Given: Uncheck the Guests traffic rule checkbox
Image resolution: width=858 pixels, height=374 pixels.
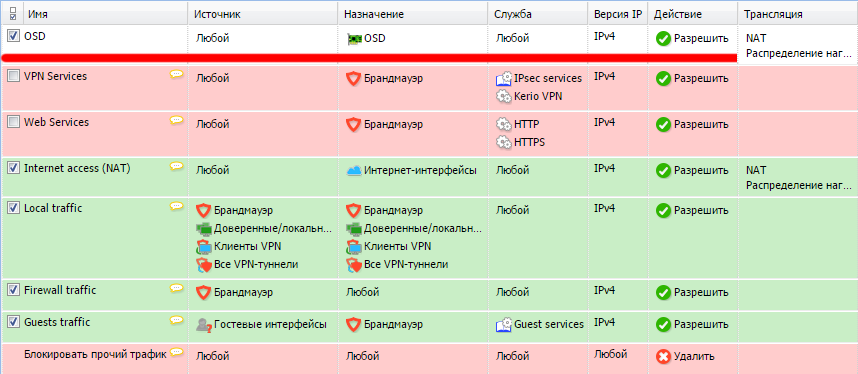Looking at the screenshot, I should [x=13, y=323].
